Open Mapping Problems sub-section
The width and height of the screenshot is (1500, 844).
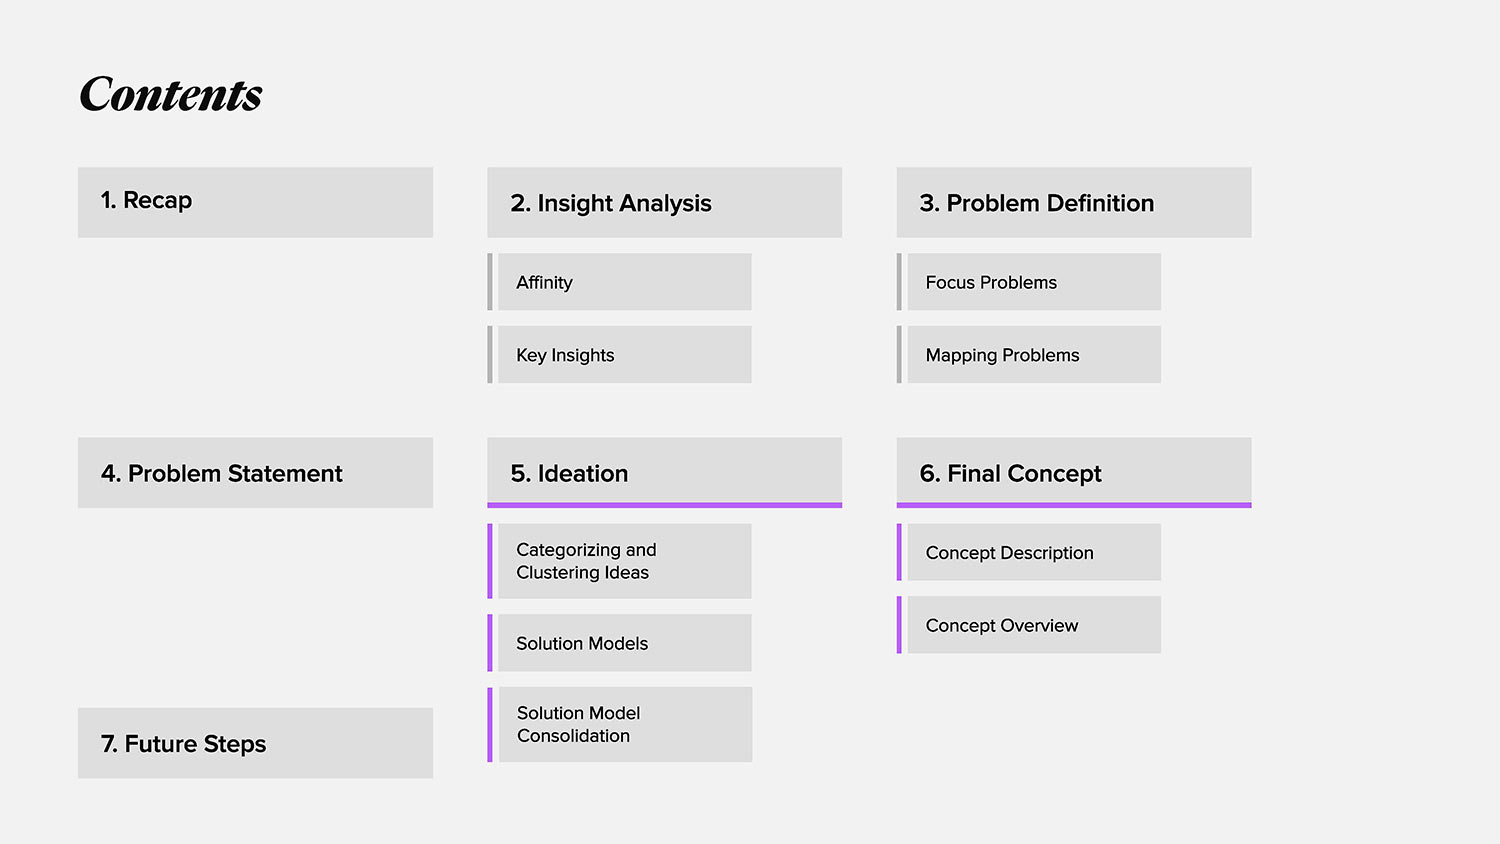1033,355
